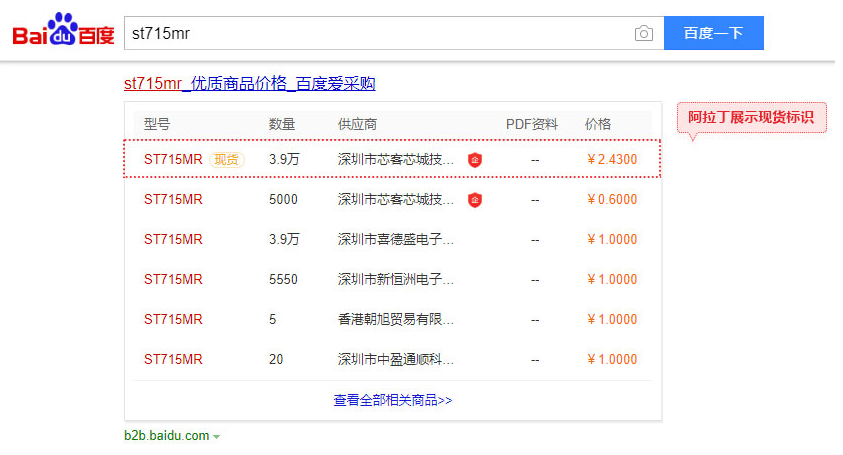
Task: Click price ¥1.0000 in 中盈通顺 row
Action: 612,359
